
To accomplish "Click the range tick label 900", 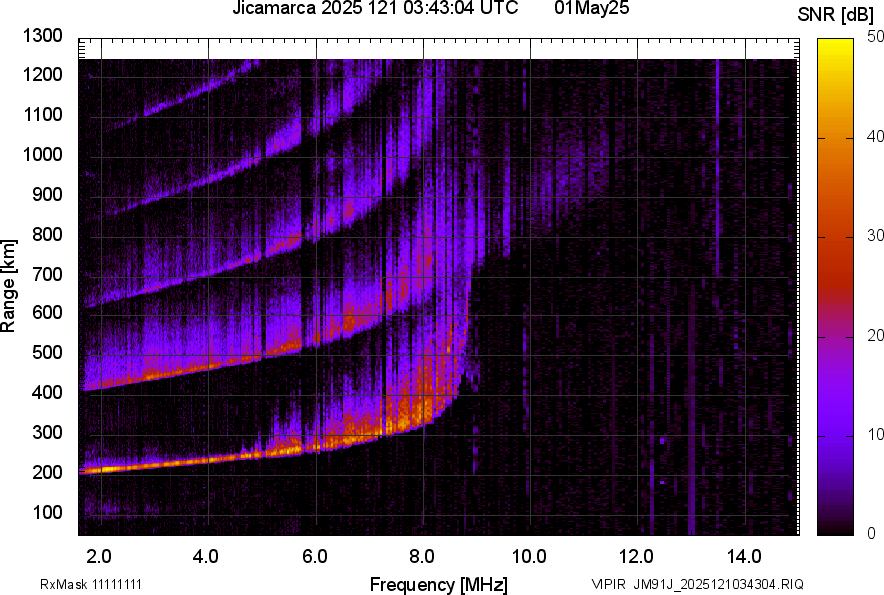I will (47, 194).
